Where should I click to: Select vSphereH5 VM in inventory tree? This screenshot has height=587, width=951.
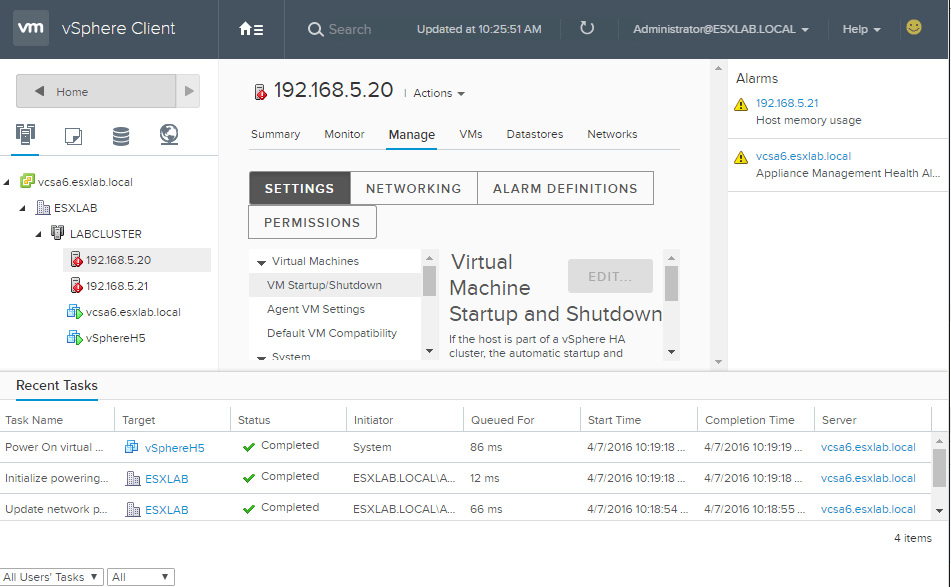pos(115,338)
